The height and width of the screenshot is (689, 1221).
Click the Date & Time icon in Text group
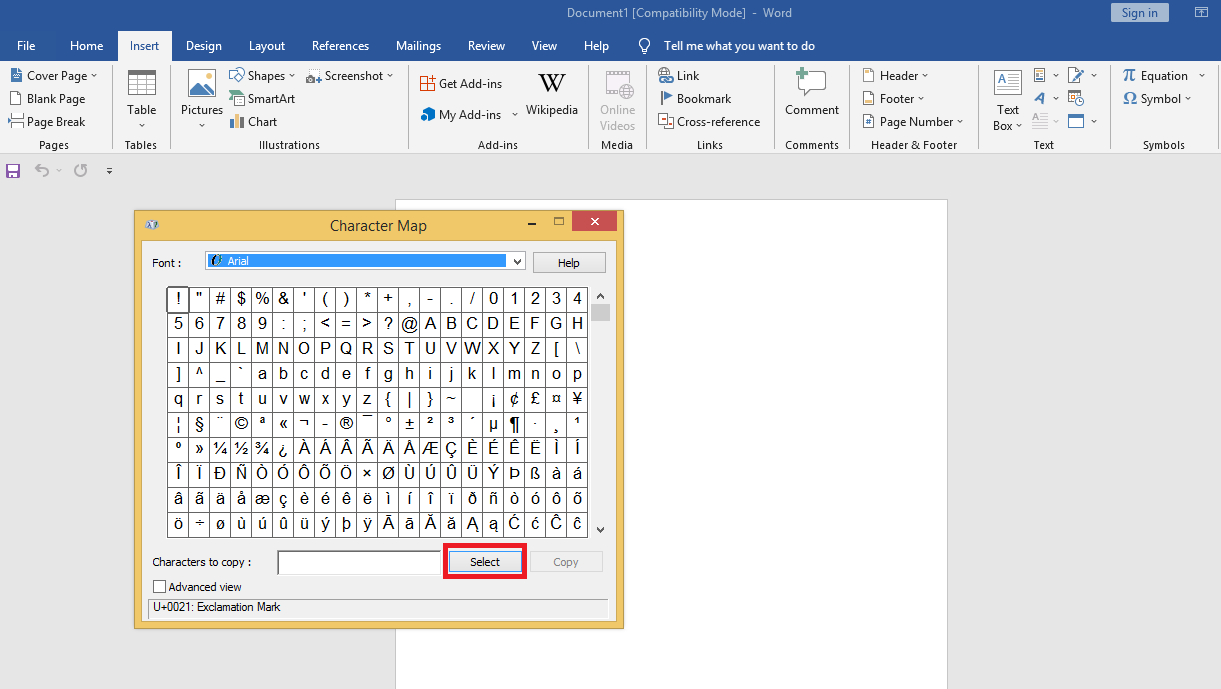[x=1076, y=99]
